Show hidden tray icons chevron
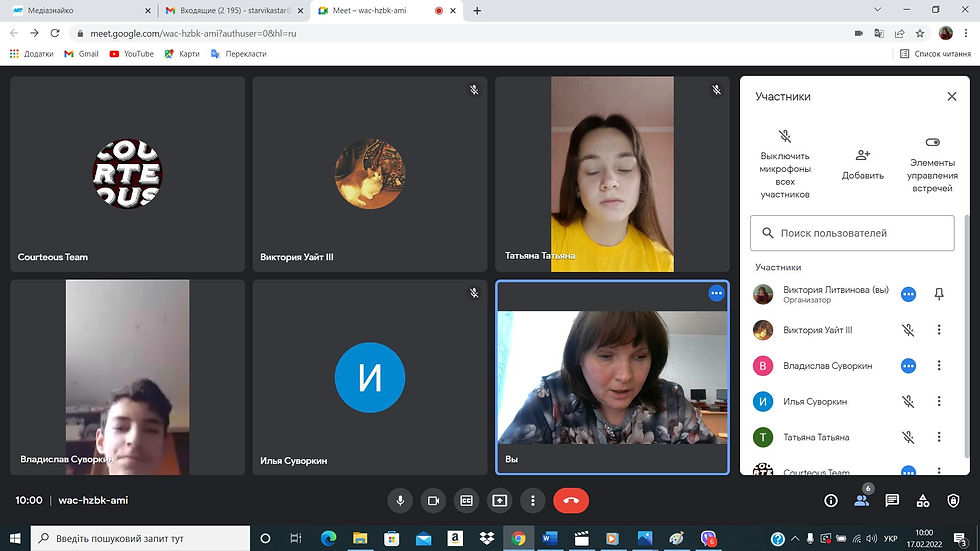Image resolution: width=980 pixels, height=551 pixels. (795, 538)
